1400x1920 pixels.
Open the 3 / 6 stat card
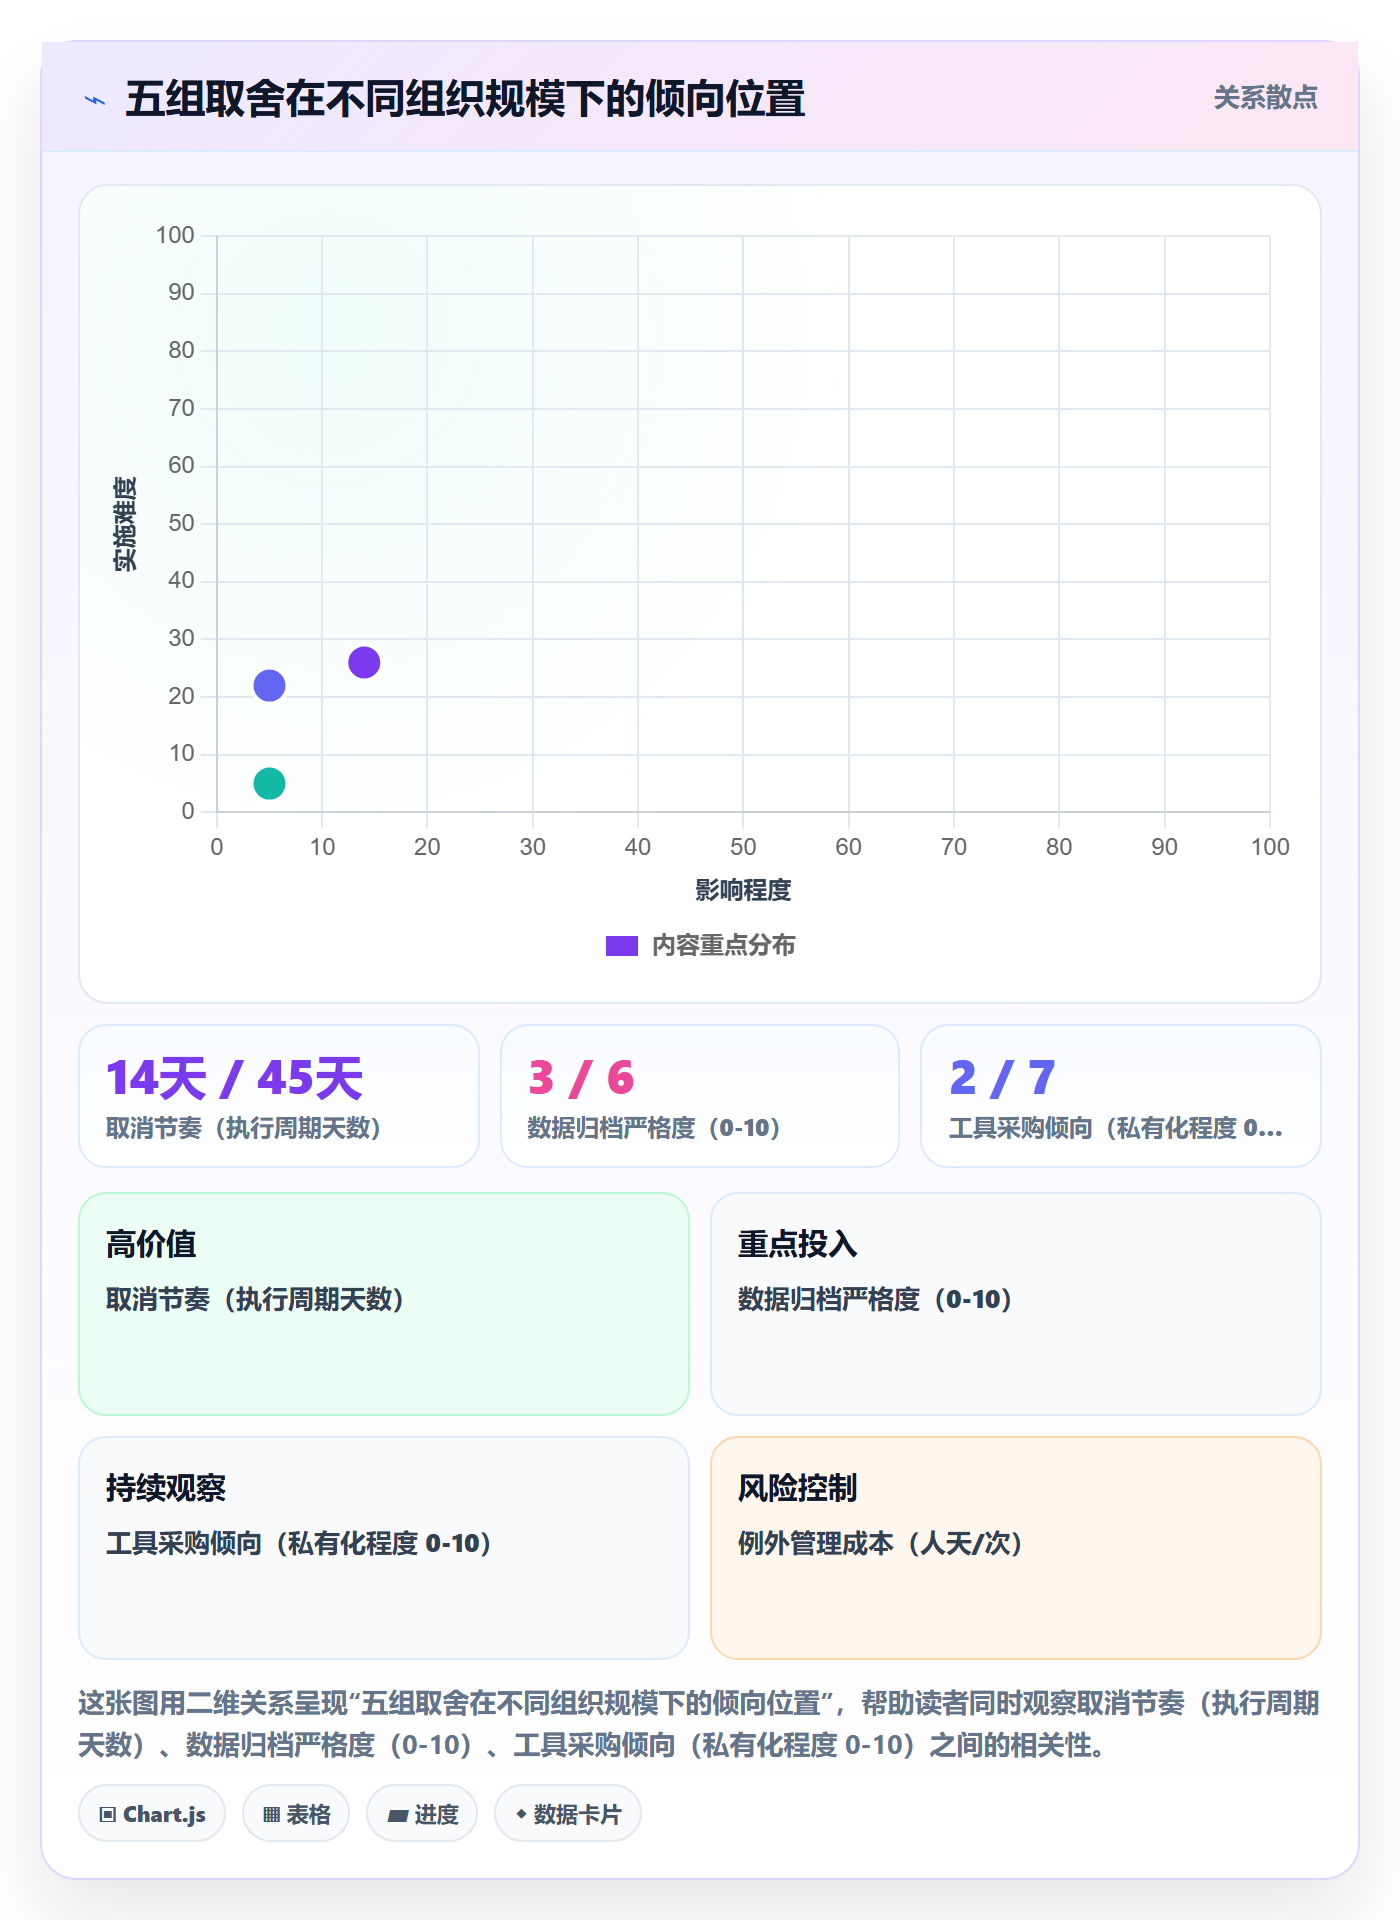click(700, 1096)
